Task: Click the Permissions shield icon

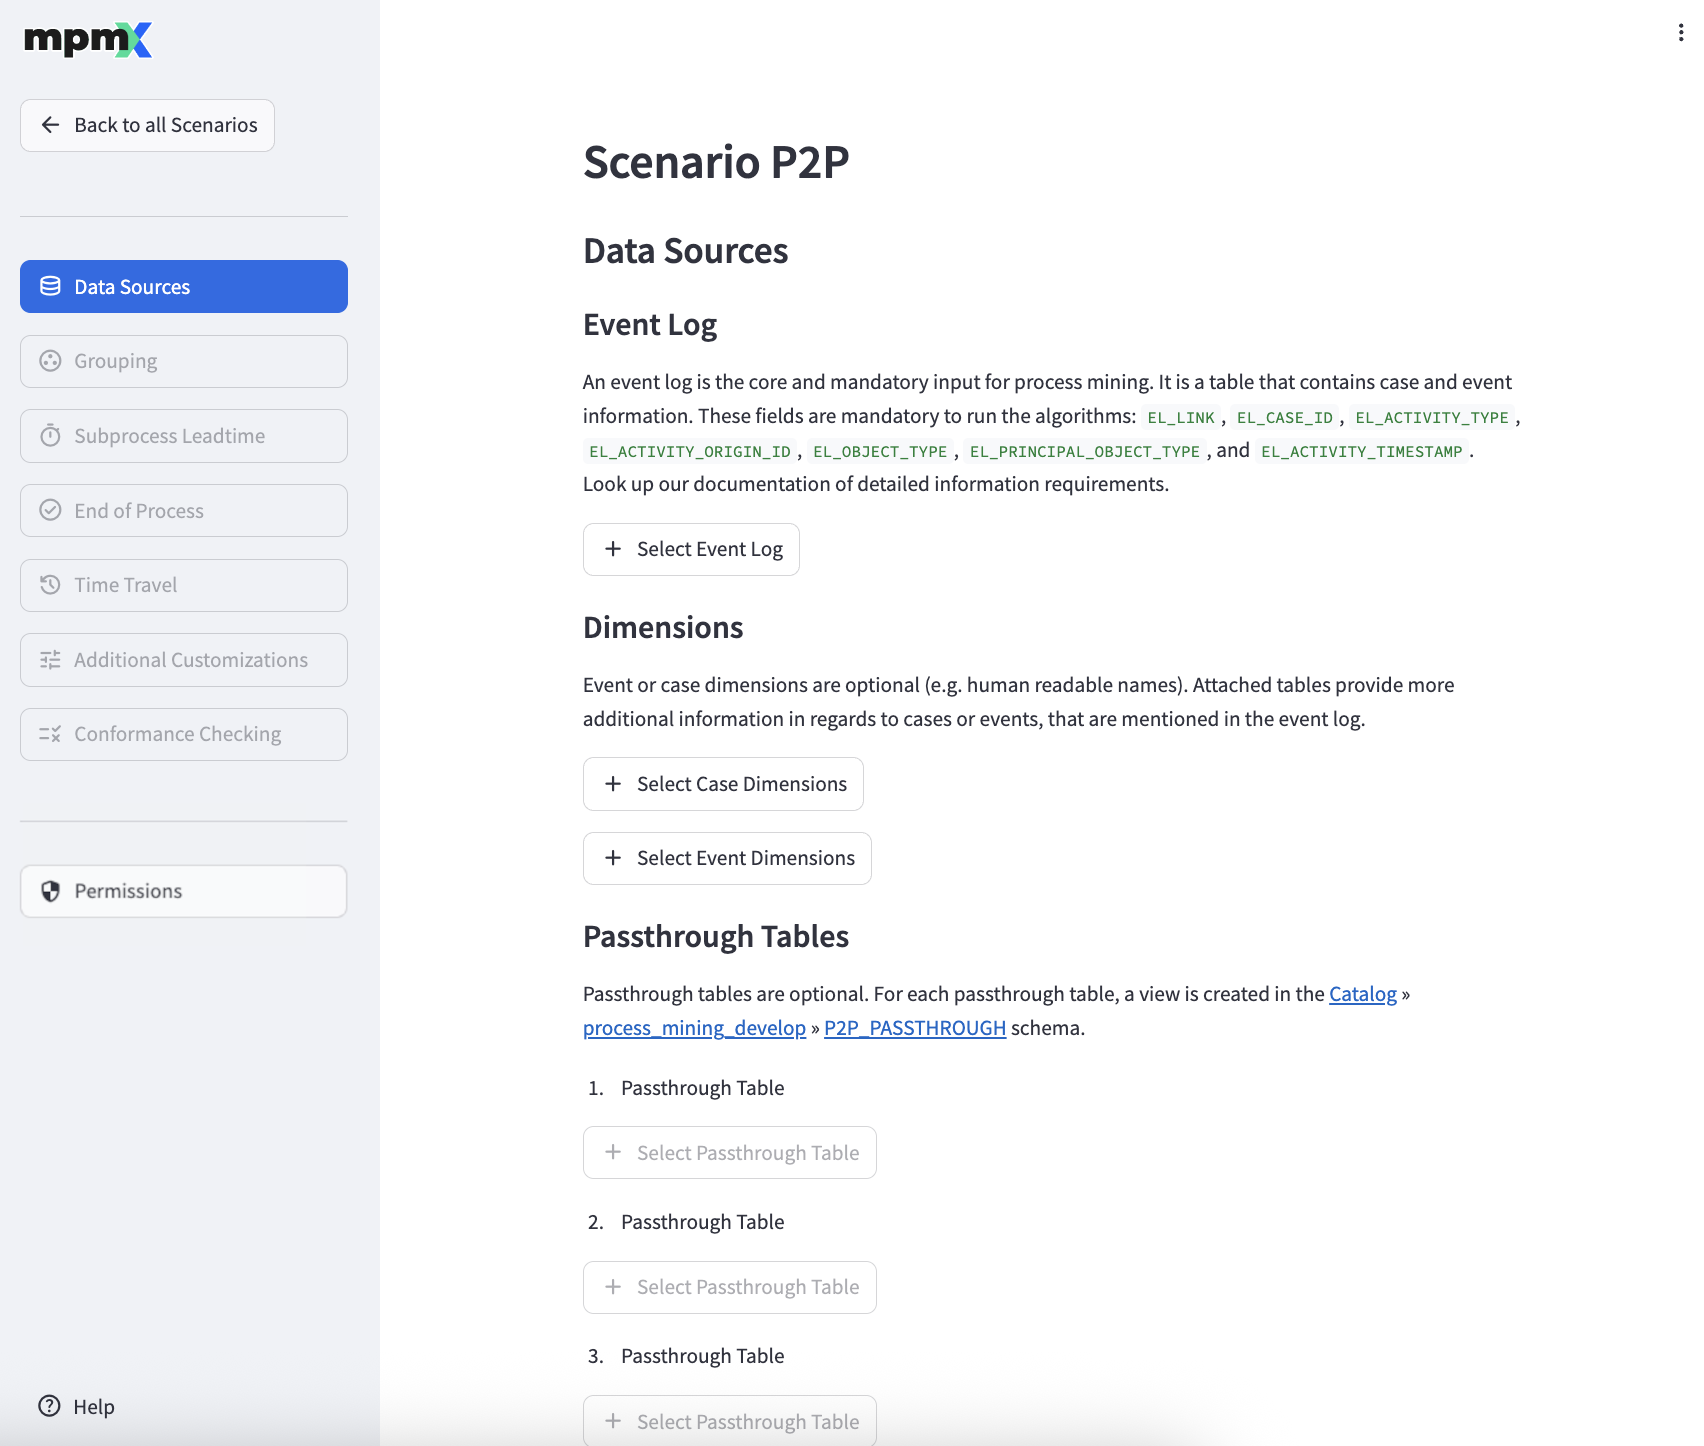Action: 50,891
